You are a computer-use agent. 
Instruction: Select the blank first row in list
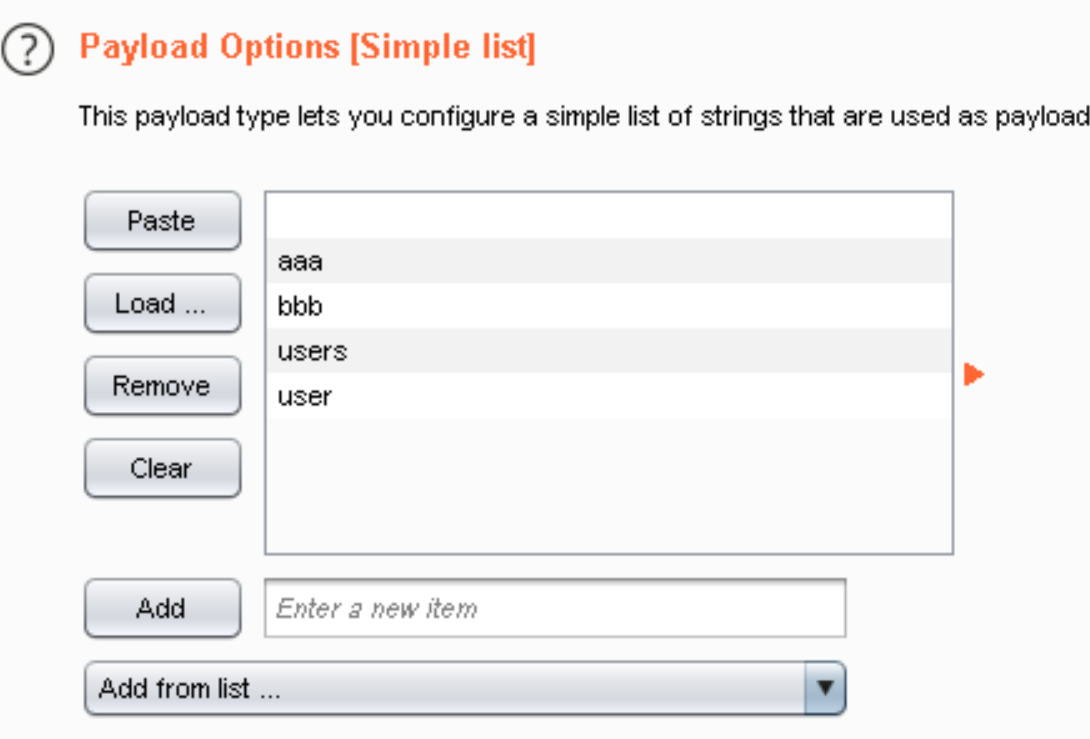click(609, 216)
